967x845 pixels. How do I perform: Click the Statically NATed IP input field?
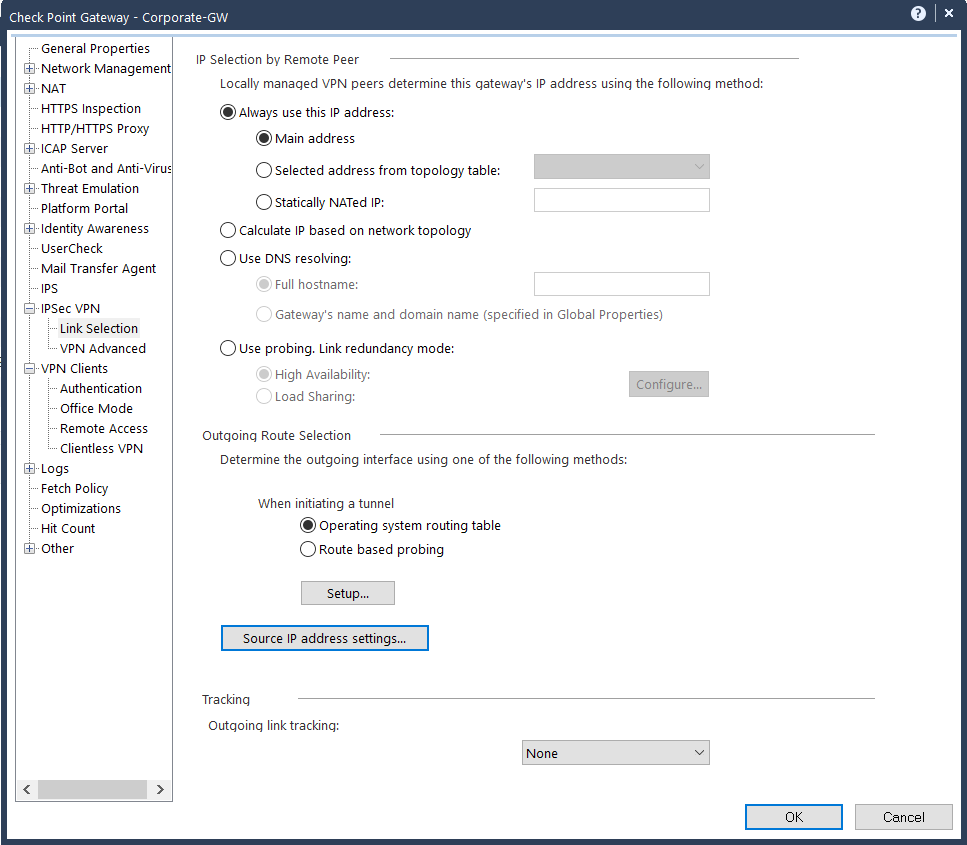622,200
